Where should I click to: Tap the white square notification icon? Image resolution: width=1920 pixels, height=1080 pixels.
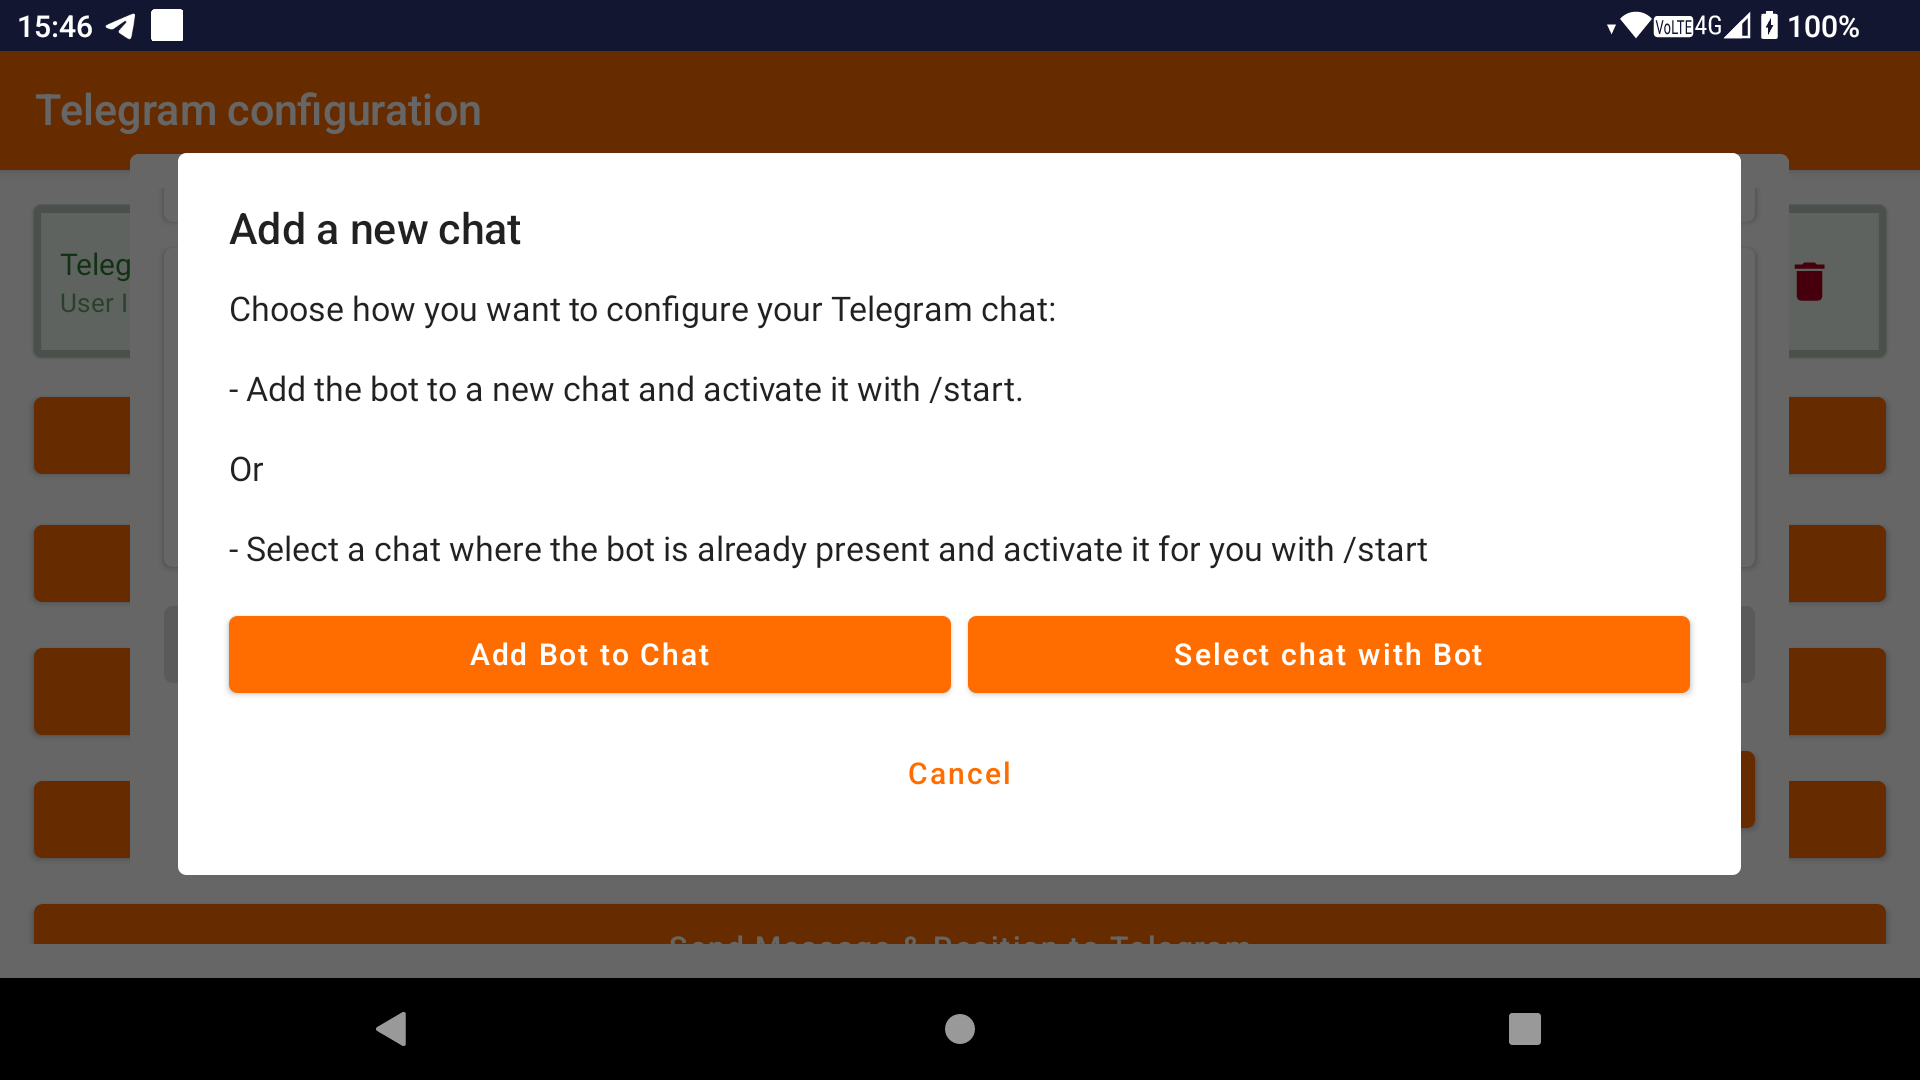(x=167, y=25)
